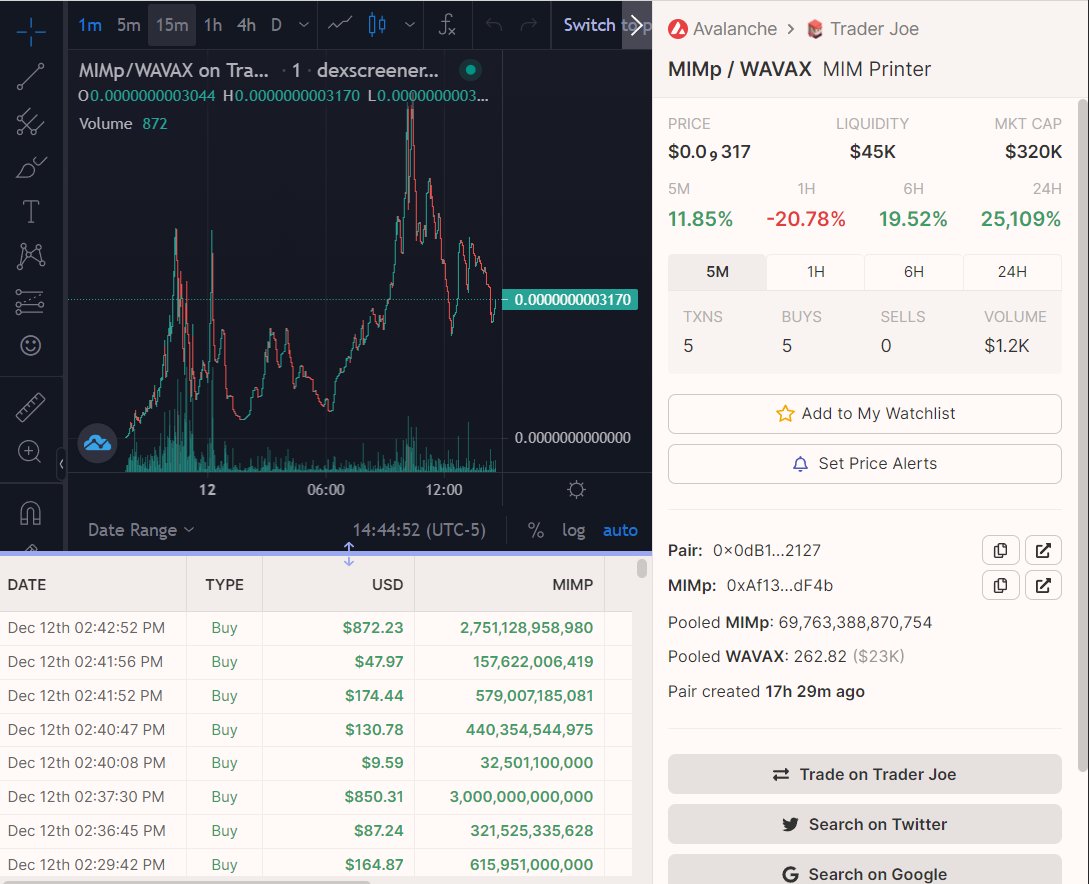Select the trend line drawing tool
The height and width of the screenshot is (884, 1089).
tap(31, 76)
